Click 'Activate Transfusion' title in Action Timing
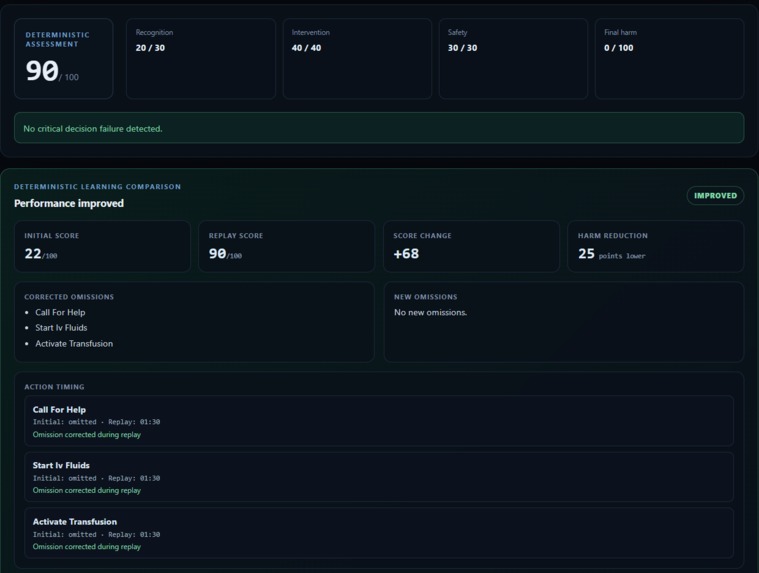Screen dimensions: 759x573 75,522
